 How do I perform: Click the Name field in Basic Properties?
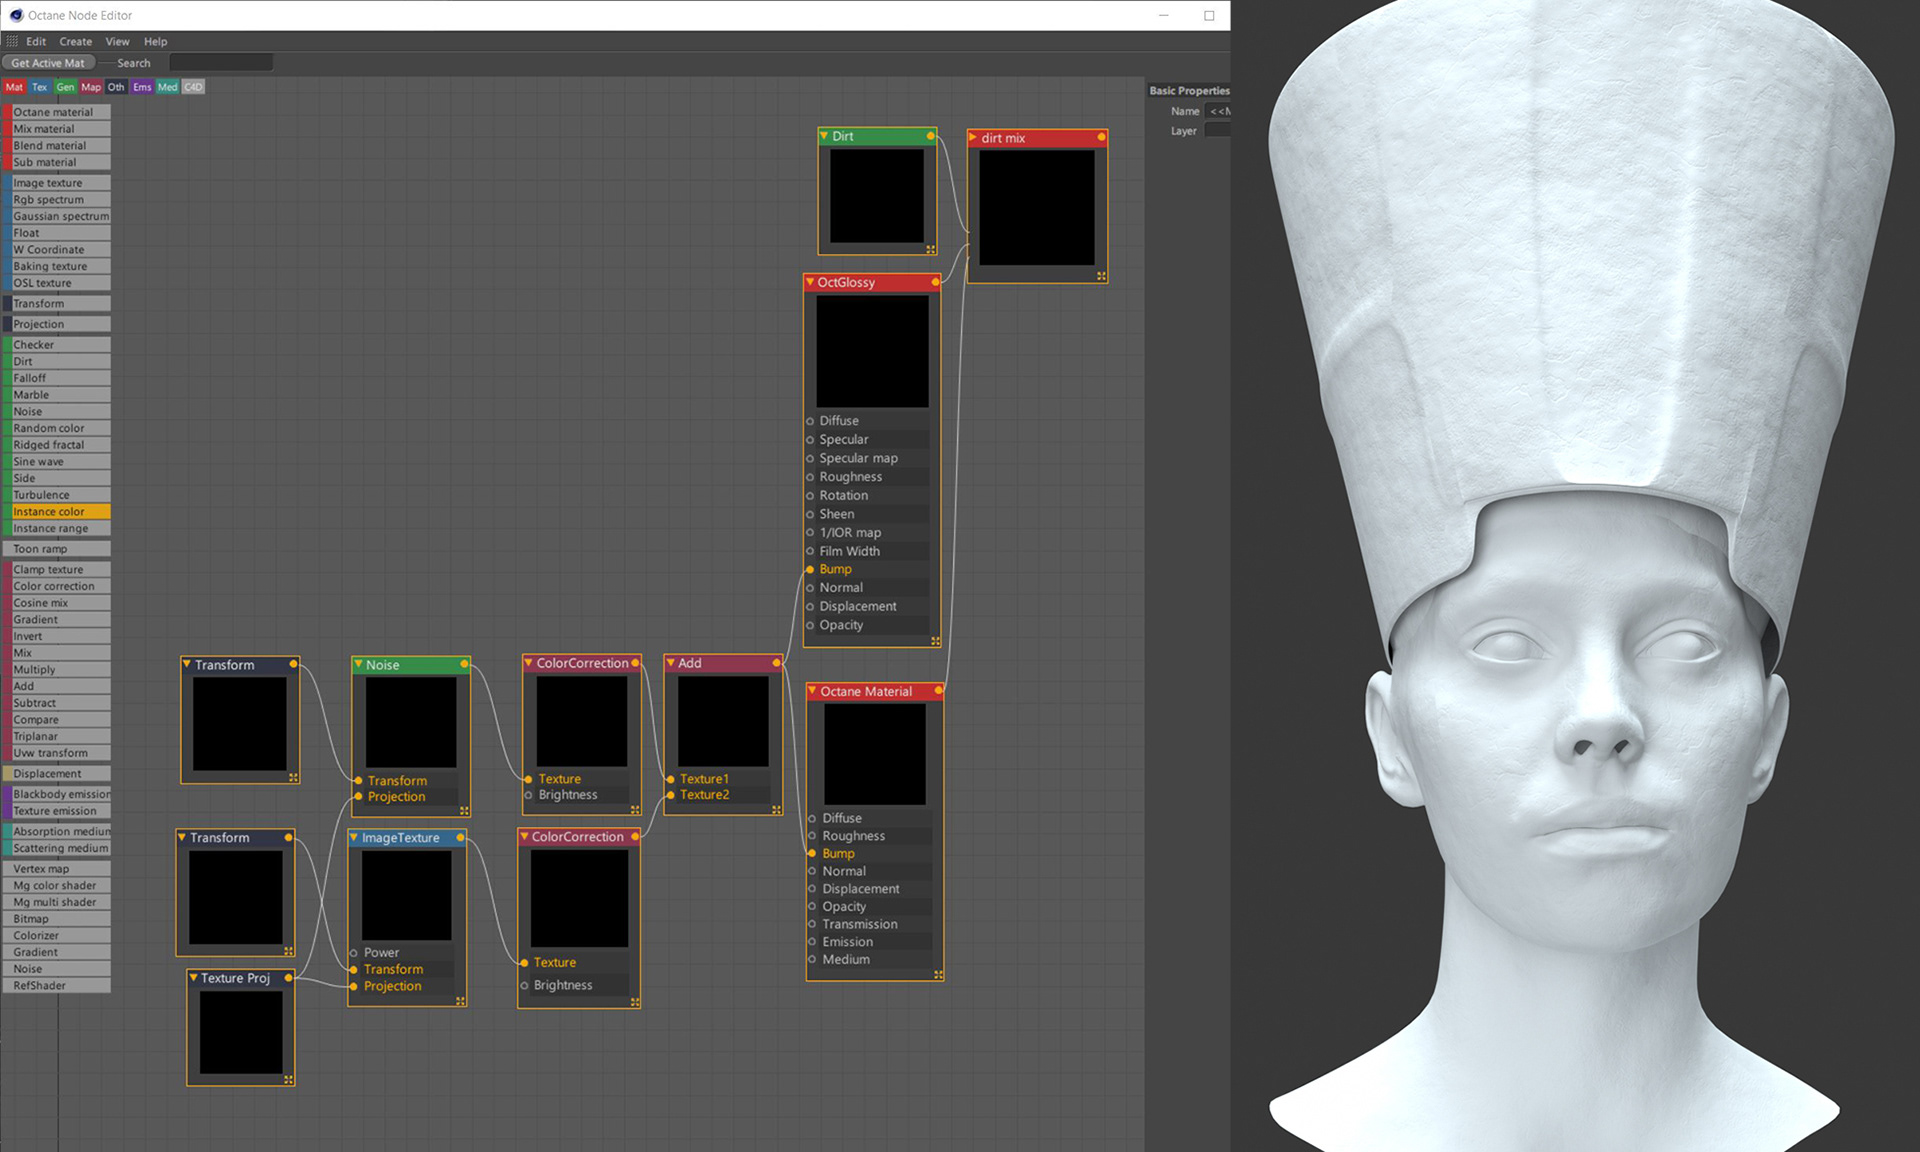point(1218,111)
